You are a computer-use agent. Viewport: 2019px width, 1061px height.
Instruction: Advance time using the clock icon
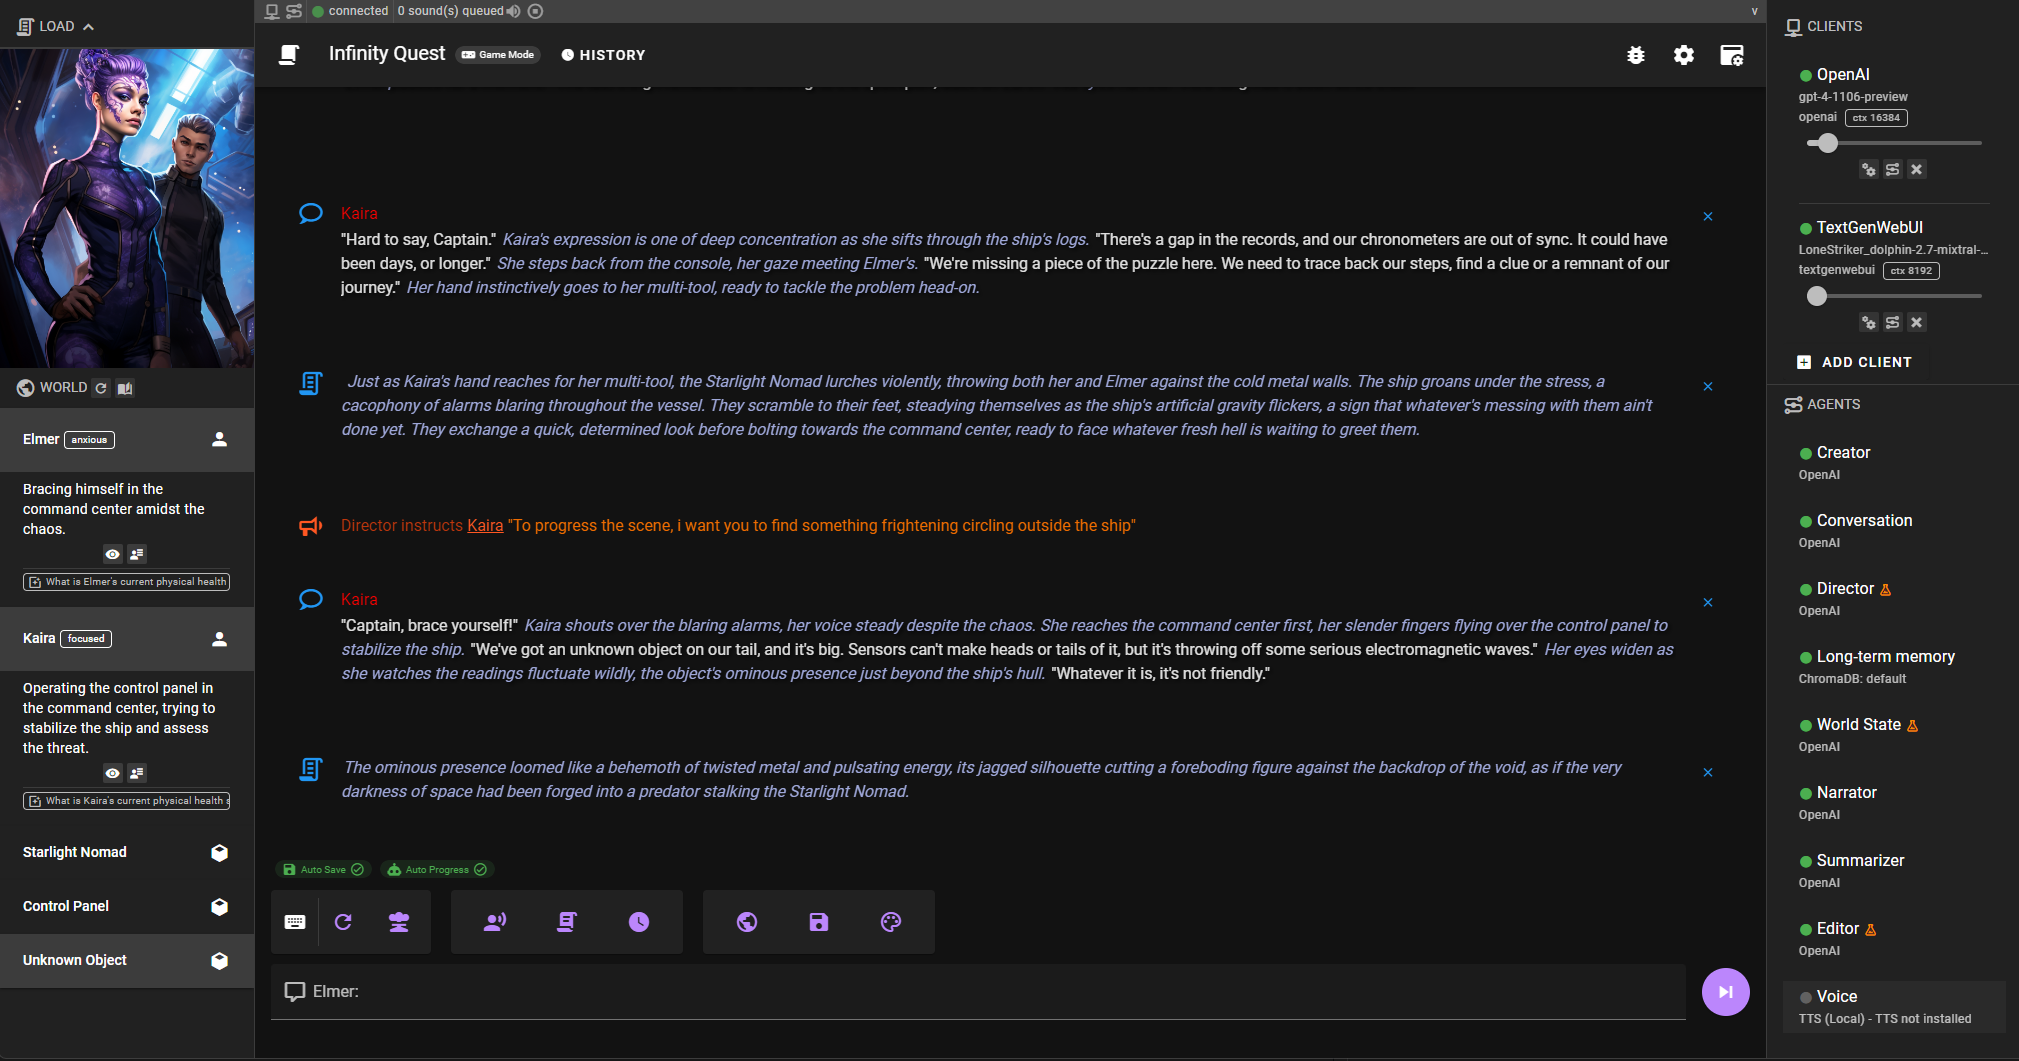tap(640, 921)
